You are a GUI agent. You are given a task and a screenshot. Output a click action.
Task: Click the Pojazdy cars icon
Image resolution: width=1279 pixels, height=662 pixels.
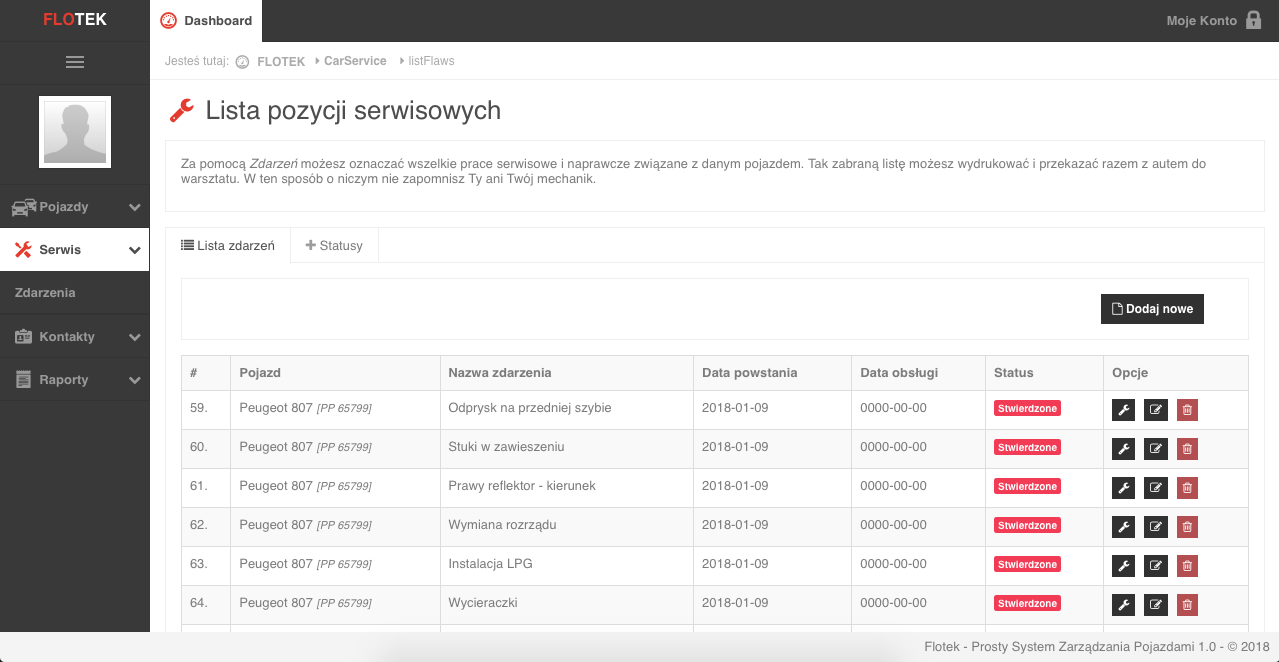coord(24,207)
